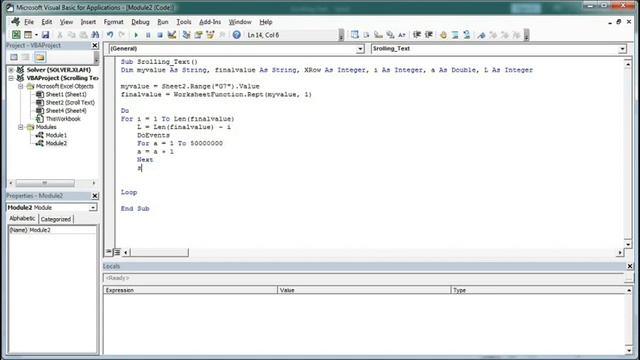640x360 pixels.
Task: Click the Quick Info icon
Action: click(378, 35)
